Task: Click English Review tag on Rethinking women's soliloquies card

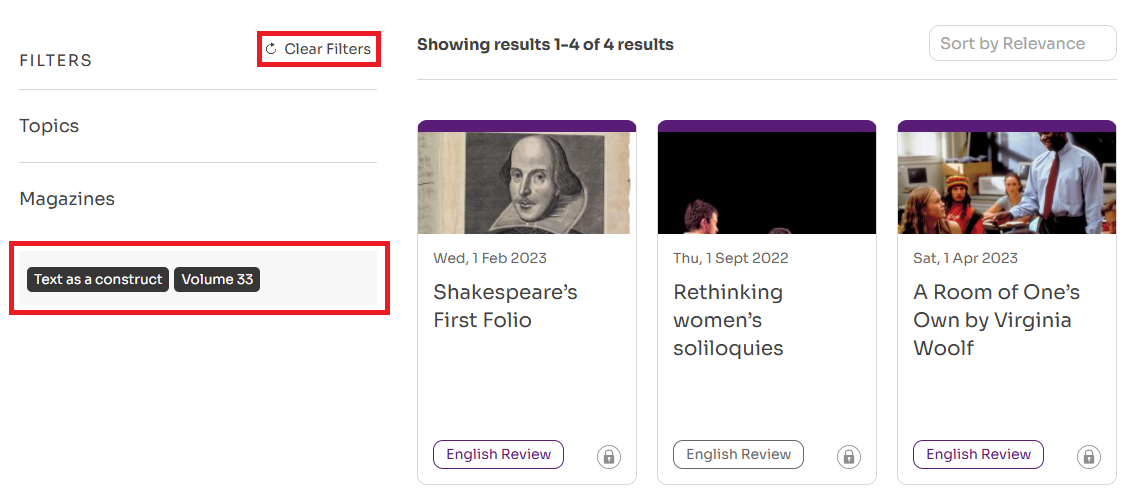Action: pos(738,454)
